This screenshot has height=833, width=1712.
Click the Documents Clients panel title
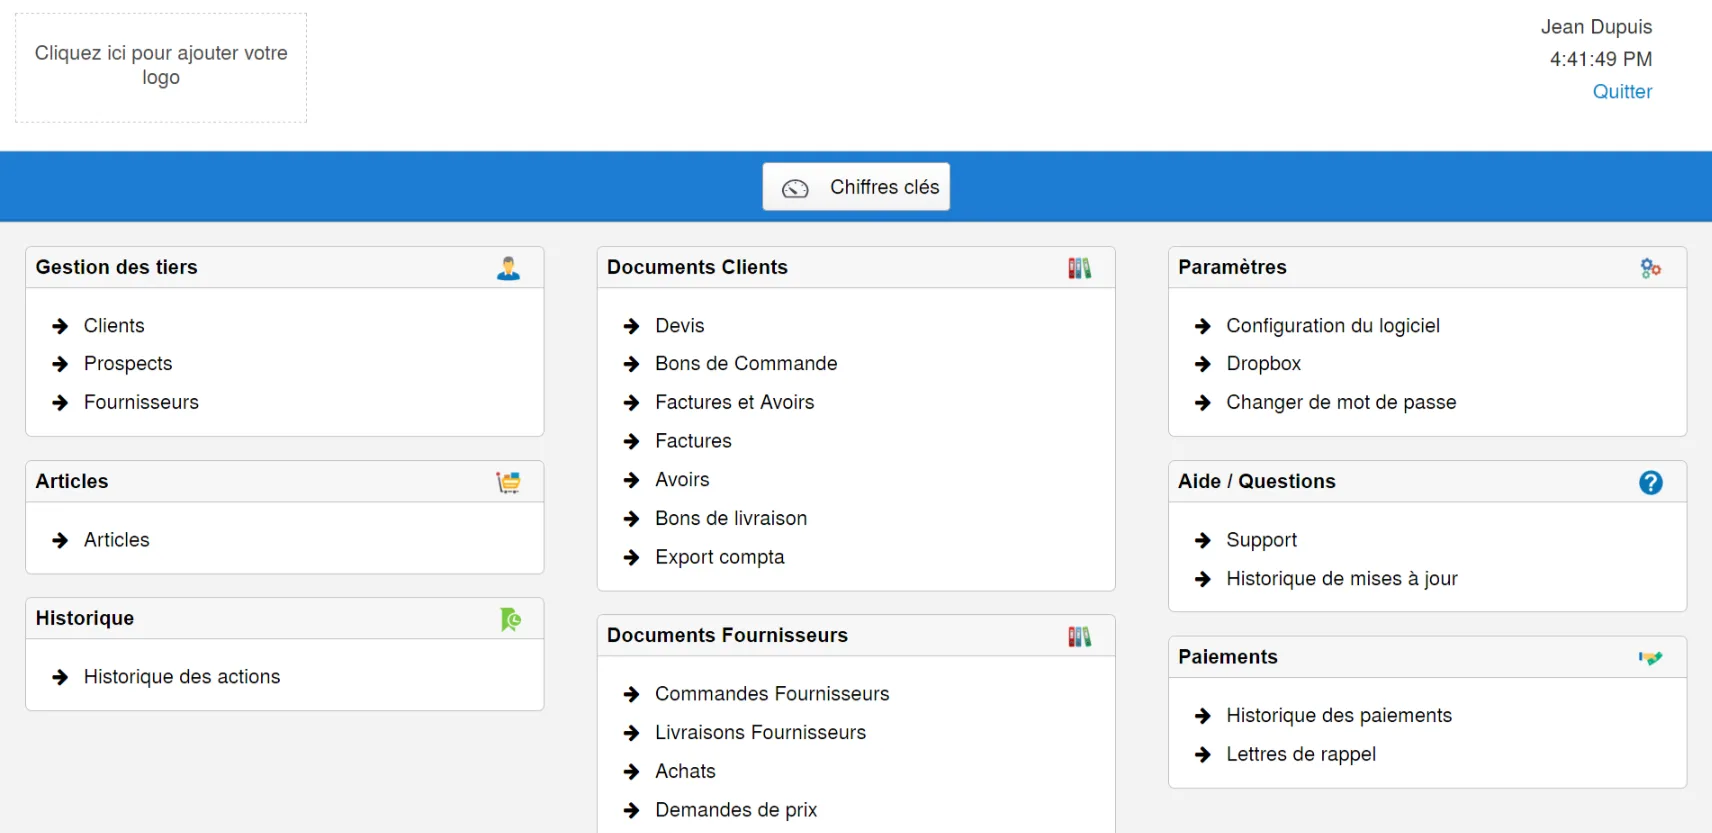[697, 267]
